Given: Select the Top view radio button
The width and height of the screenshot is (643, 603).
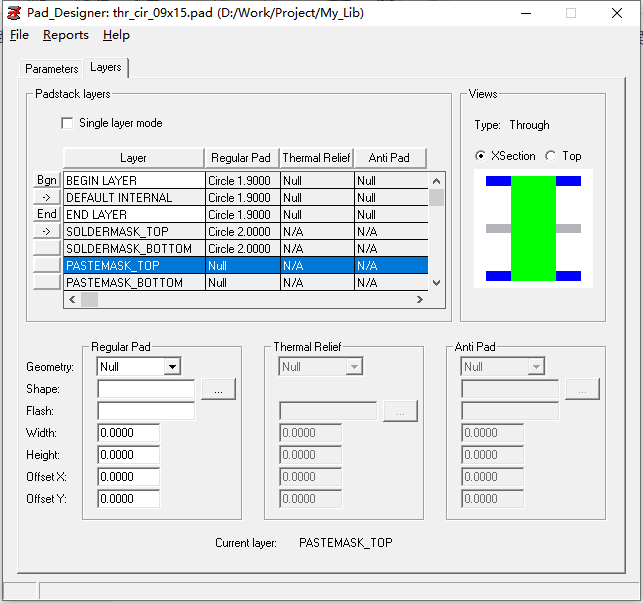Looking at the screenshot, I should tap(551, 156).
